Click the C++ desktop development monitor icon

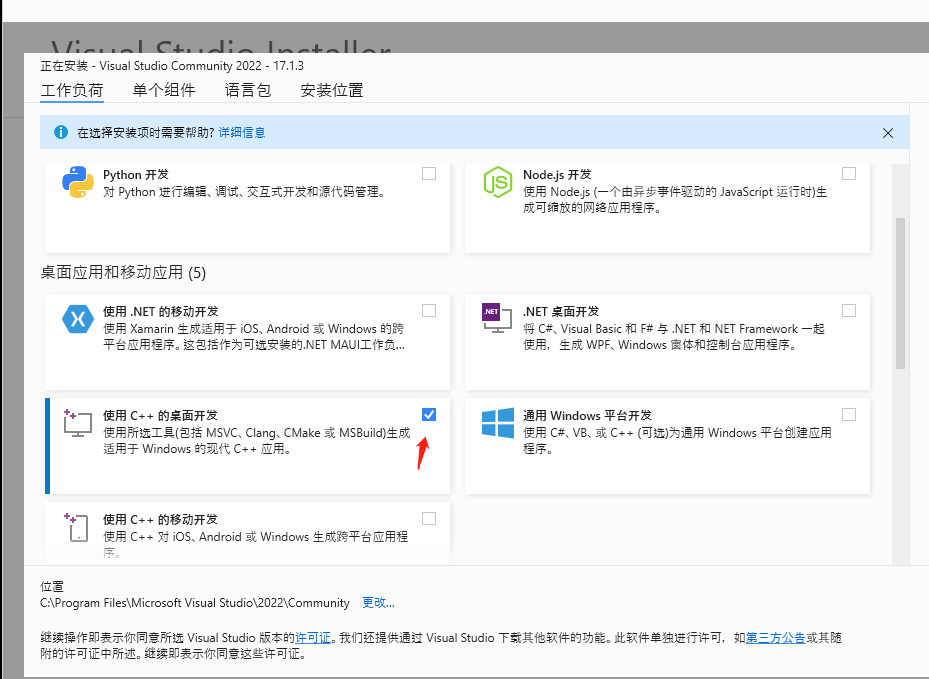(78, 423)
